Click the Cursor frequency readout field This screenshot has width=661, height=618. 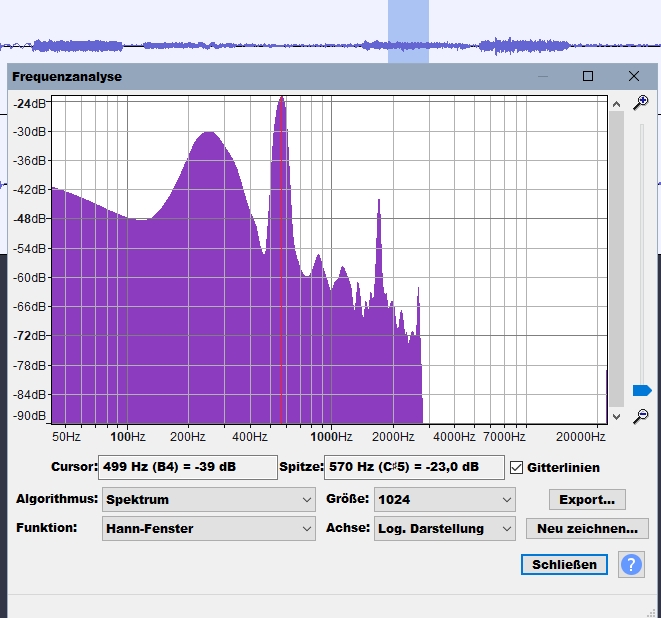[x=188, y=467]
